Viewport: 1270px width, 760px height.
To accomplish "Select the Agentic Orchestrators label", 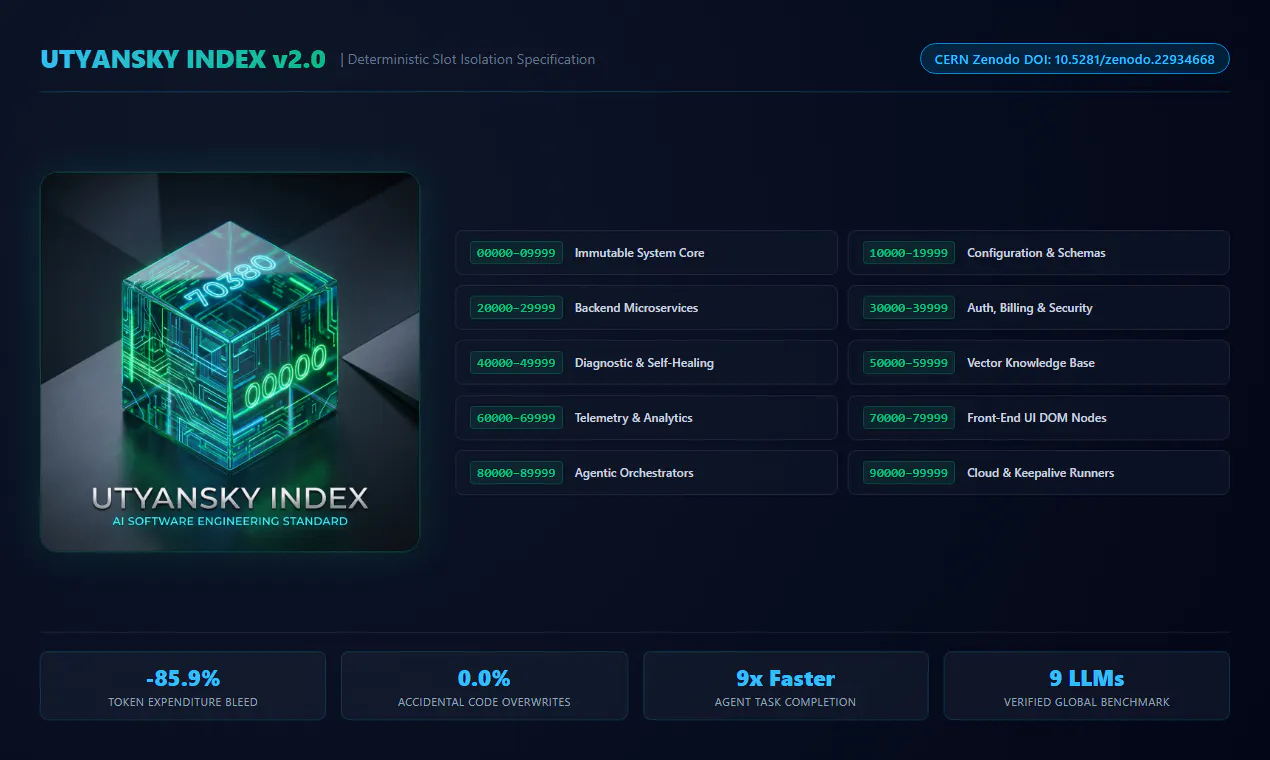I will pos(634,473).
